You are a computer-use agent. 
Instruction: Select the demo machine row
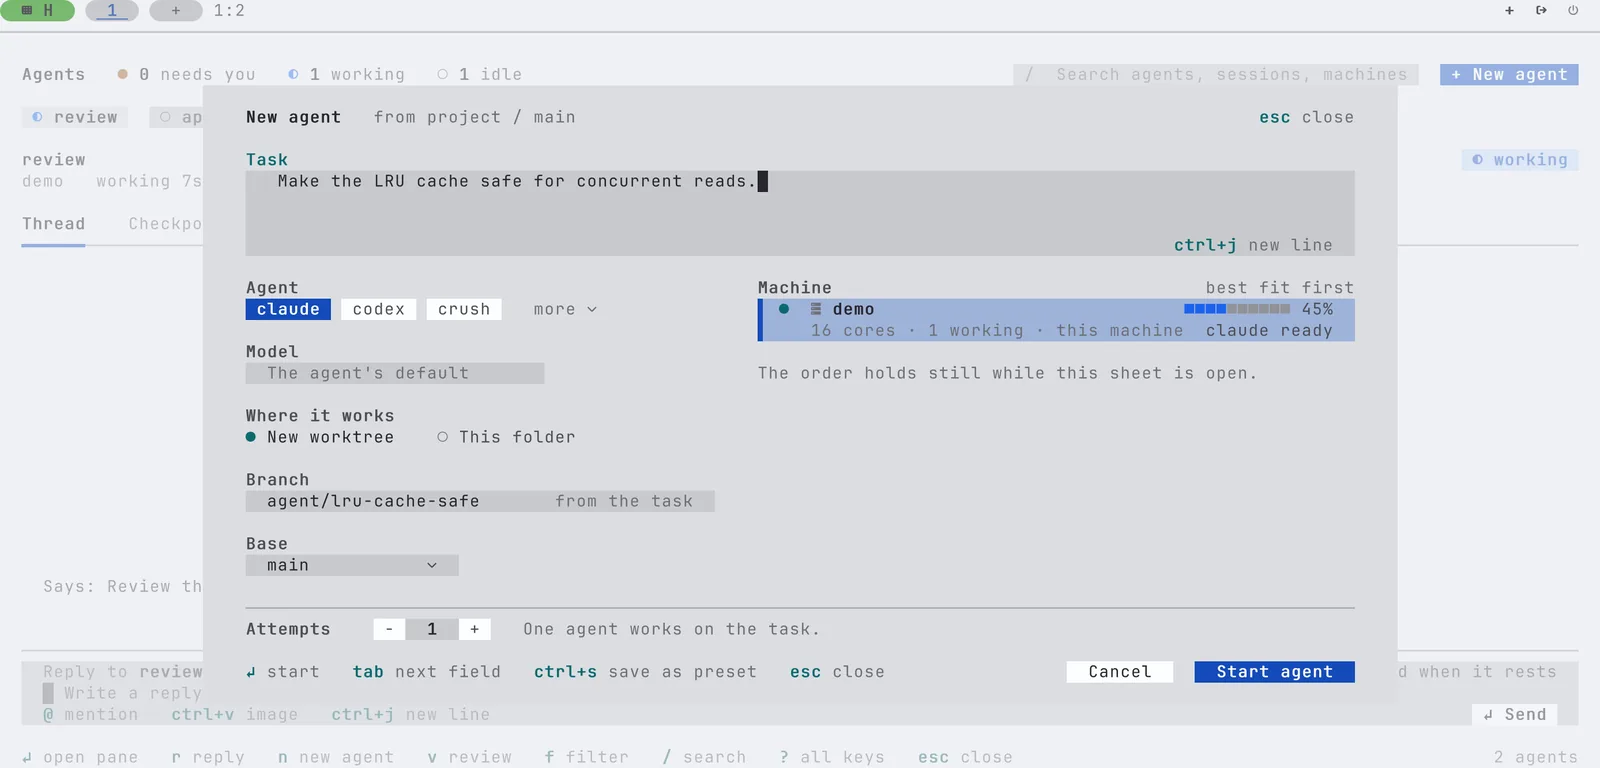(x=1056, y=320)
